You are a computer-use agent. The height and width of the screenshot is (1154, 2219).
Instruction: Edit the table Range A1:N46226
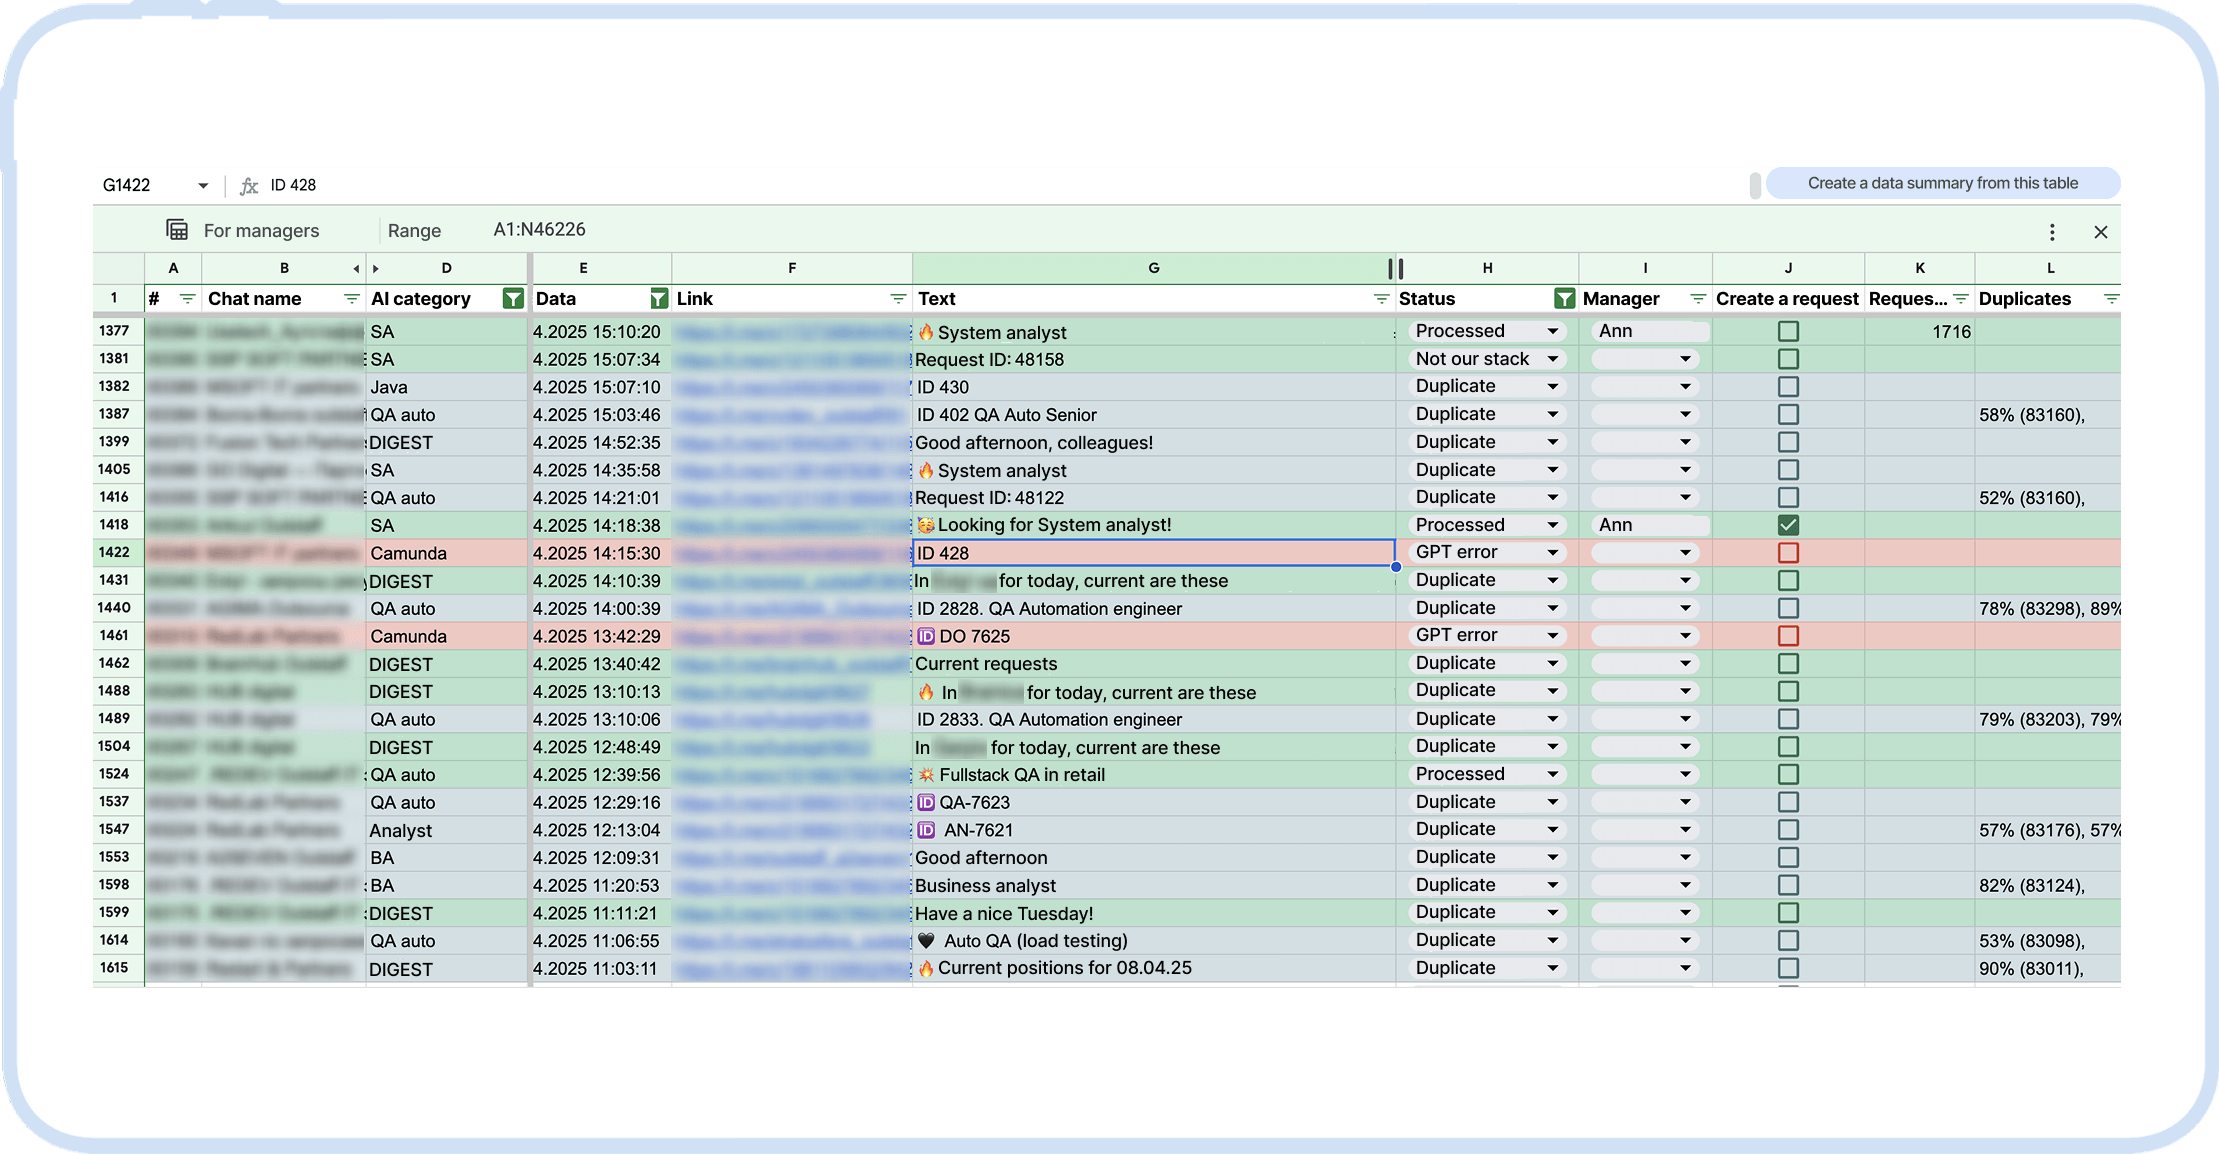(539, 230)
